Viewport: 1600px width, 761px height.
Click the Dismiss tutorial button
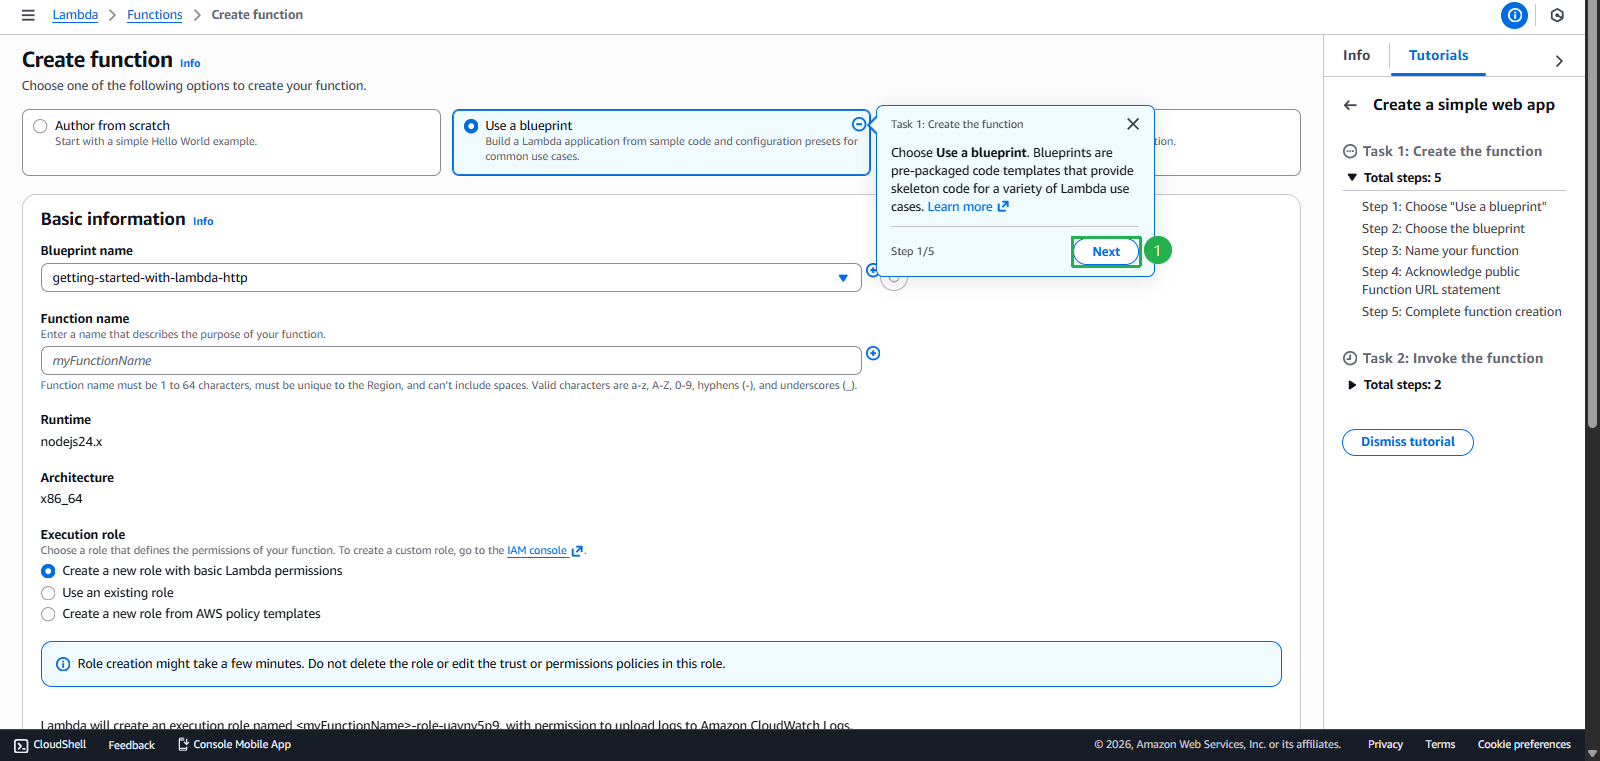(1407, 442)
